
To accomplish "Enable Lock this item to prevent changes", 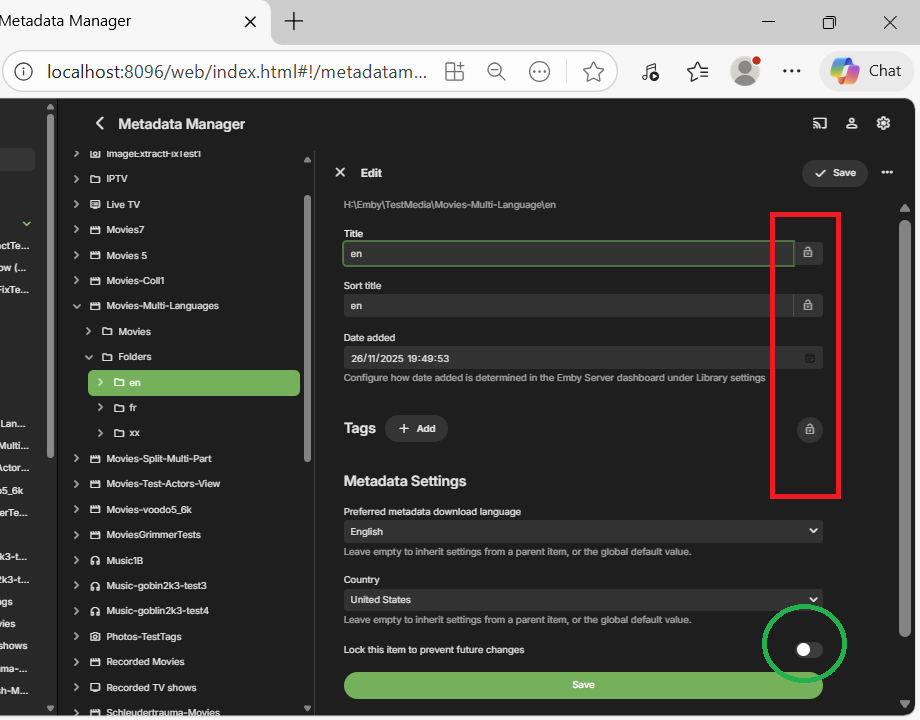I will (x=808, y=650).
